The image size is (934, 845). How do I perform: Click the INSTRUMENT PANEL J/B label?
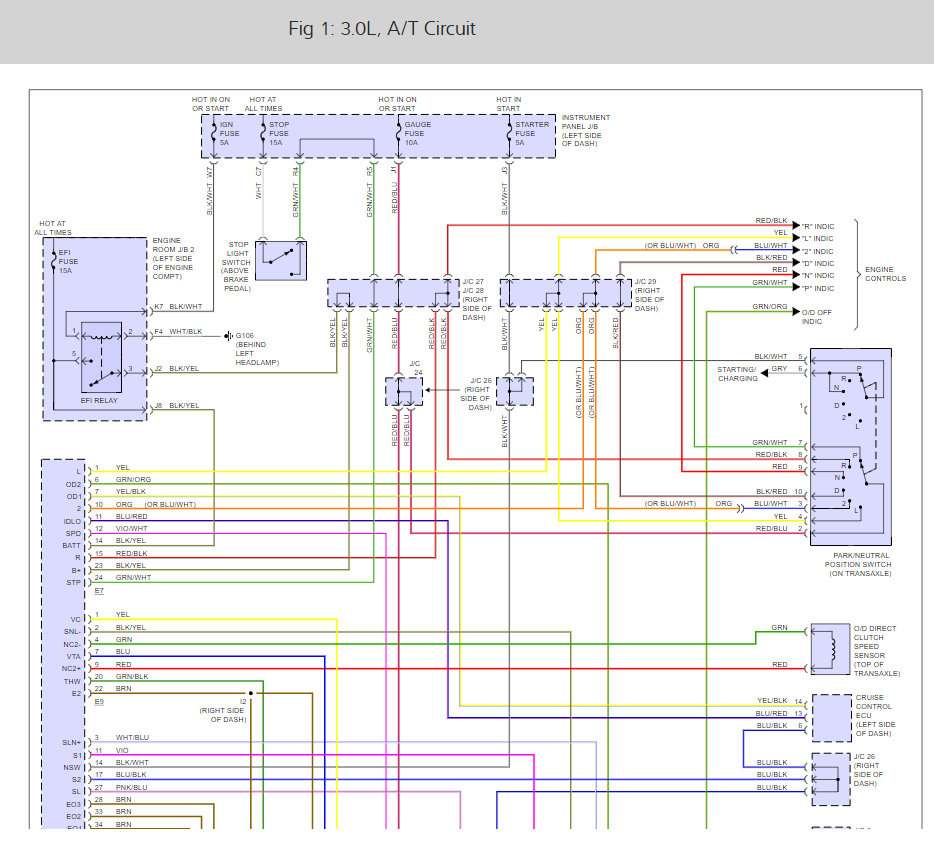(586, 130)
